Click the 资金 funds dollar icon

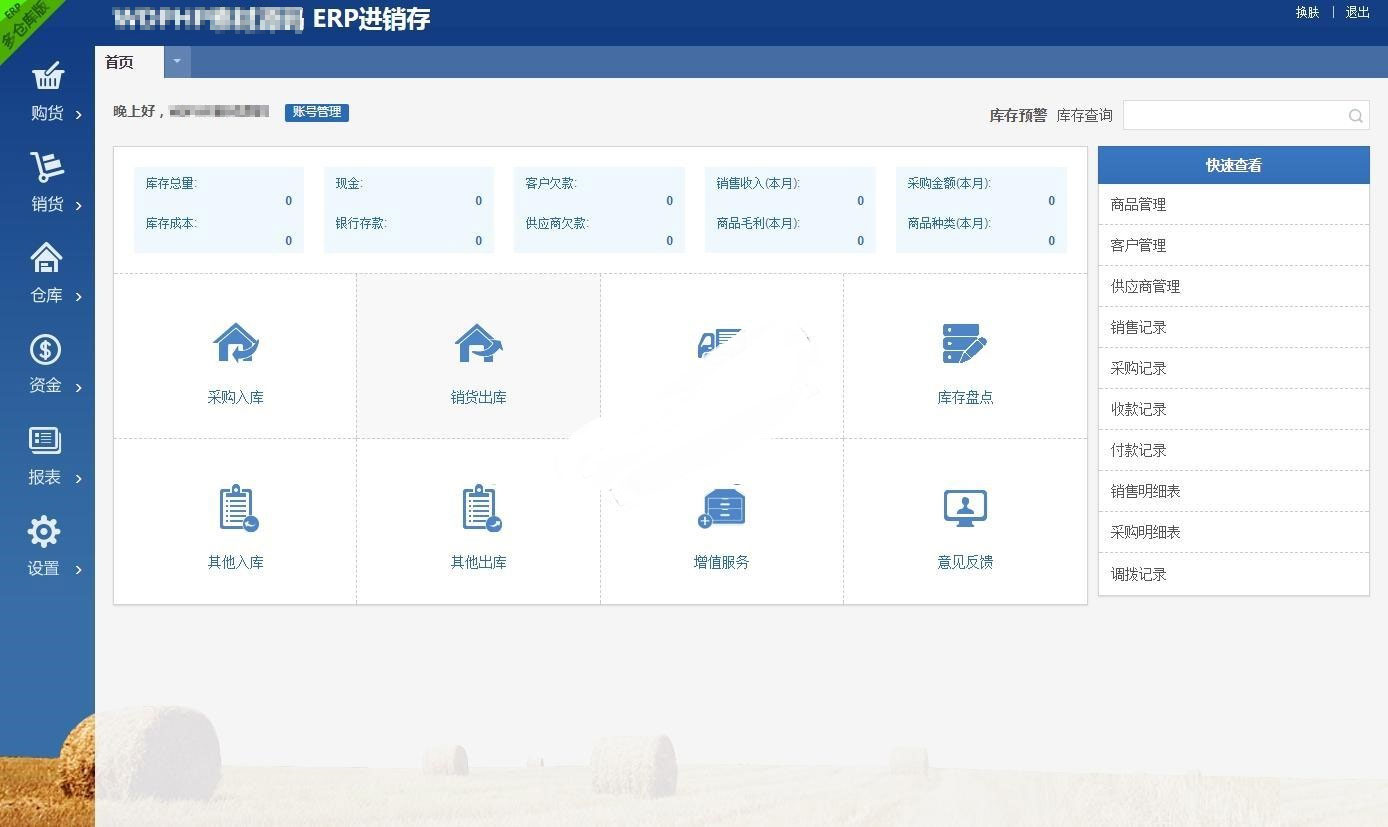click(45, 349)
